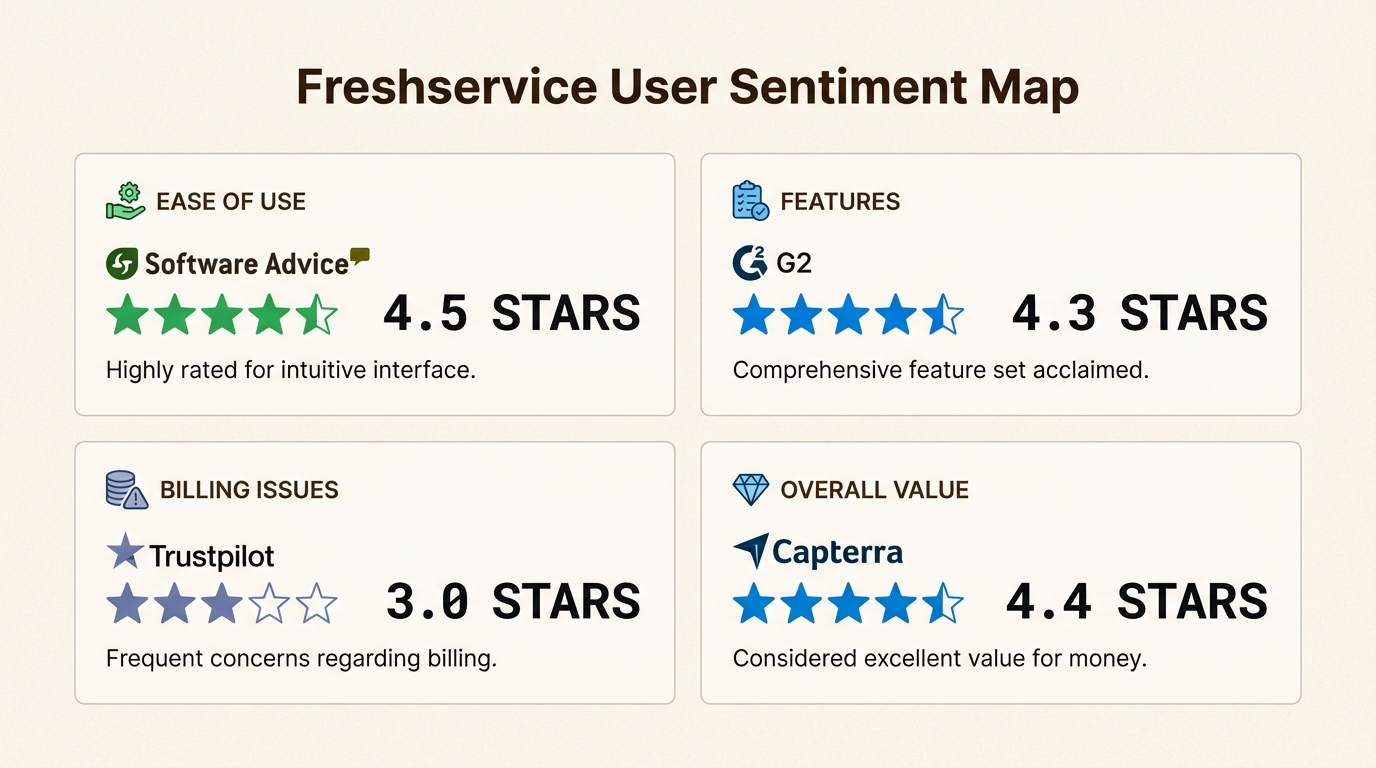
Task: Click 'Comprehensive feature set acclaimed' text
Action: coord(940,370)
